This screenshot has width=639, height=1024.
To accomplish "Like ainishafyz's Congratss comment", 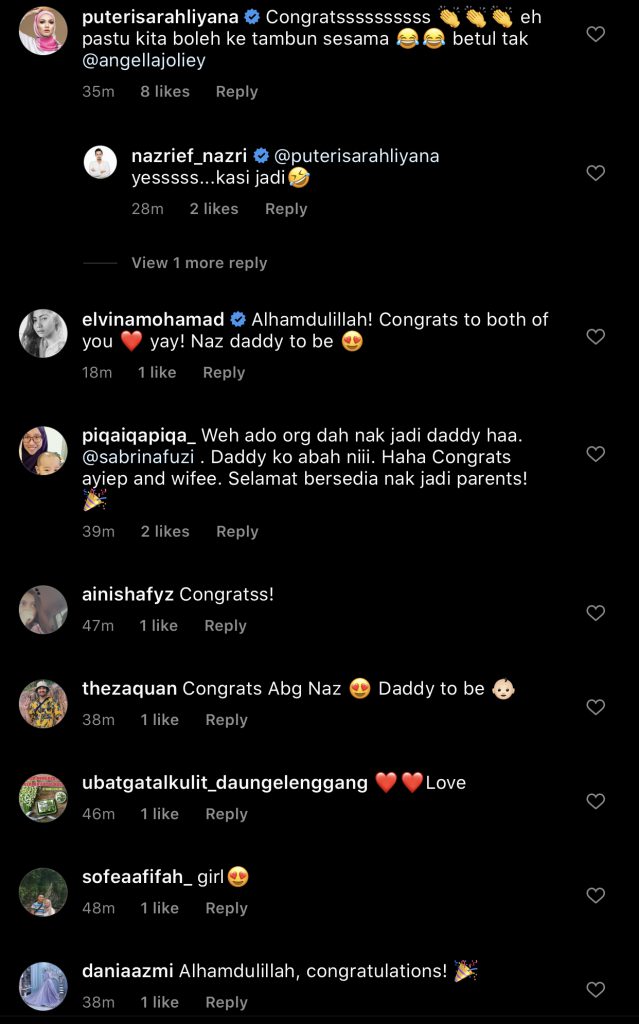I will click(x=595, y=613).
